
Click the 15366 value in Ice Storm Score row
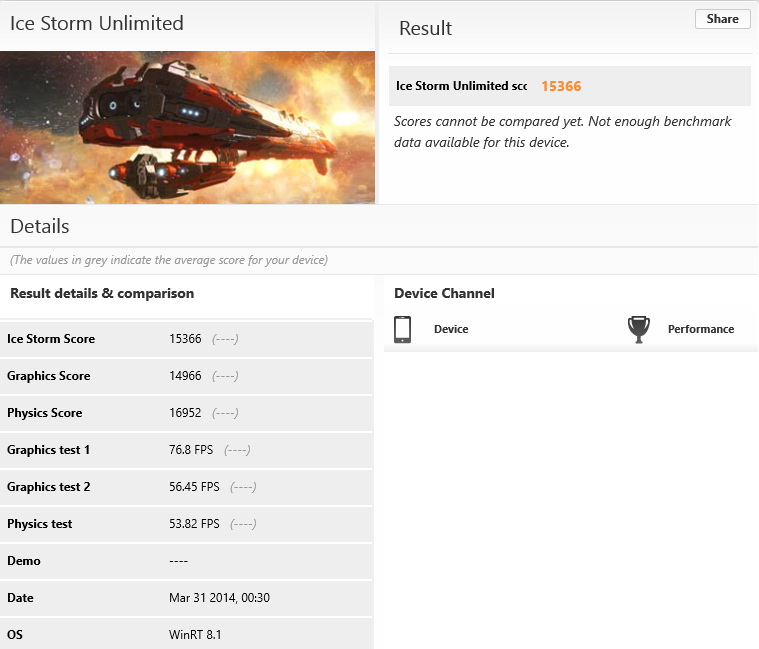185,339
